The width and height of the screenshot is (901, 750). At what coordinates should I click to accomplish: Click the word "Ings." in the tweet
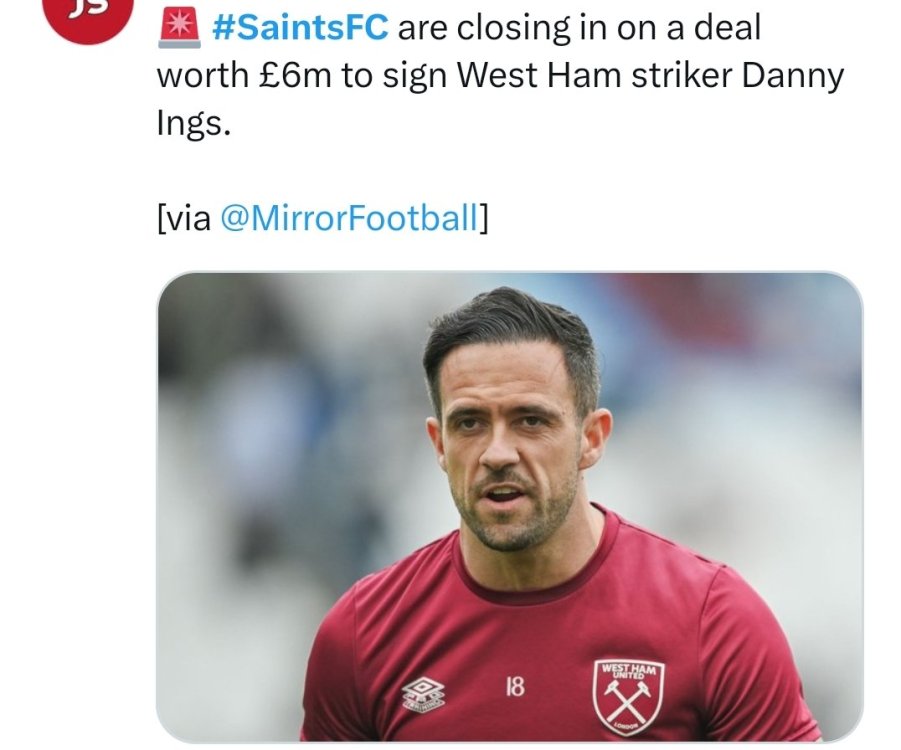tap(193, 128)
